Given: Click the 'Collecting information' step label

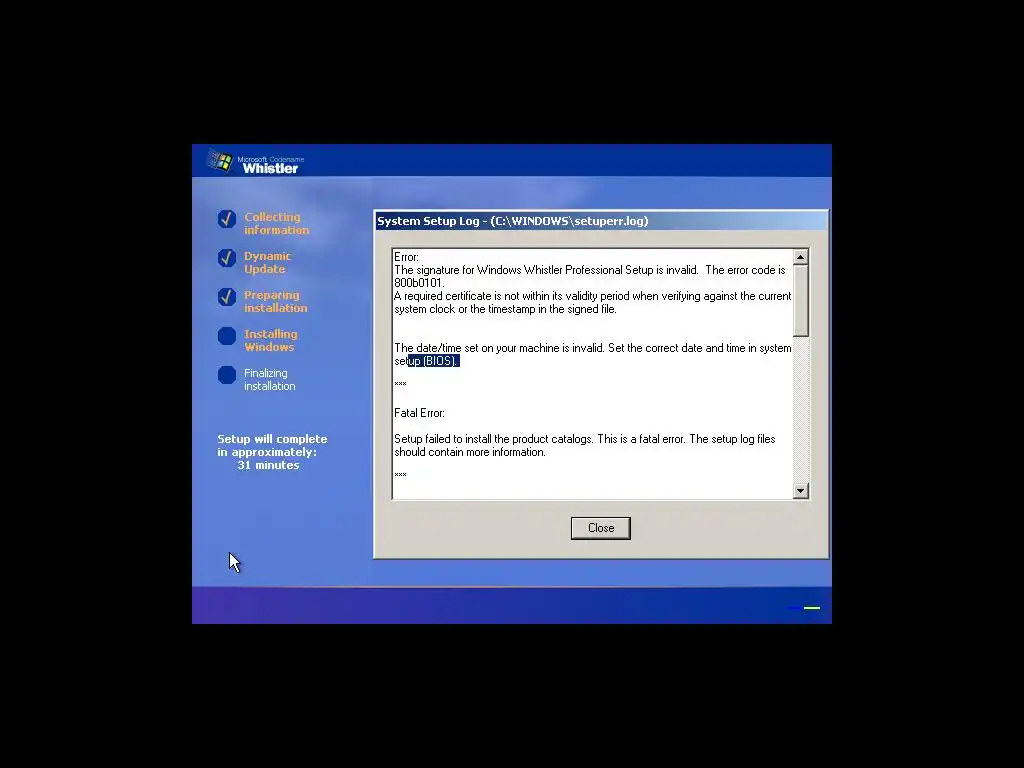Looking at the screenshot, I should tap(276, 223).
